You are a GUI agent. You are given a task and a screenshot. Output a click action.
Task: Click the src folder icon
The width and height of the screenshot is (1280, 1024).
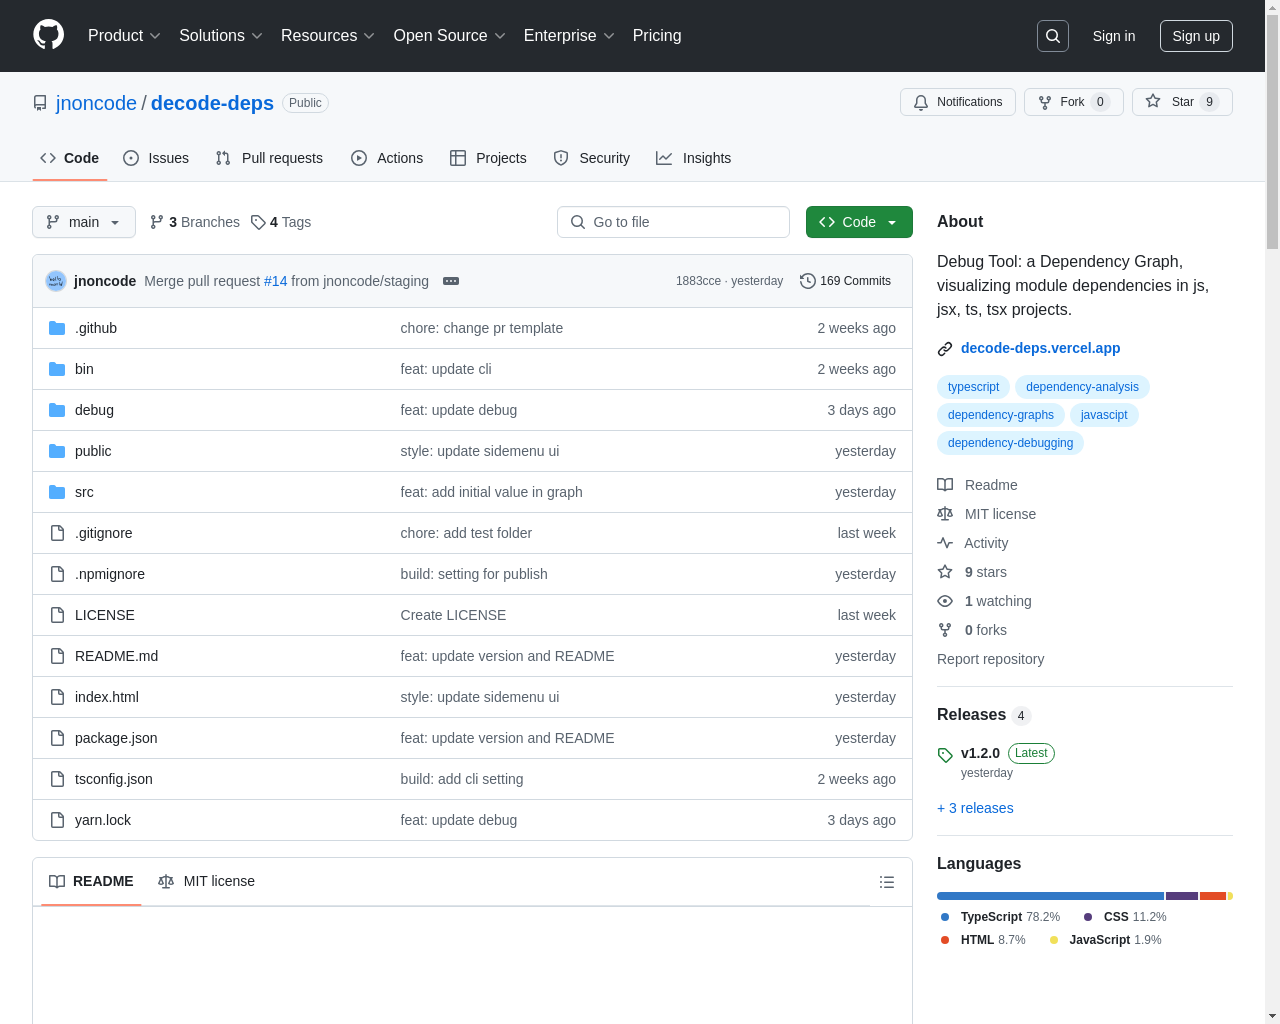(x=57, y=492)
